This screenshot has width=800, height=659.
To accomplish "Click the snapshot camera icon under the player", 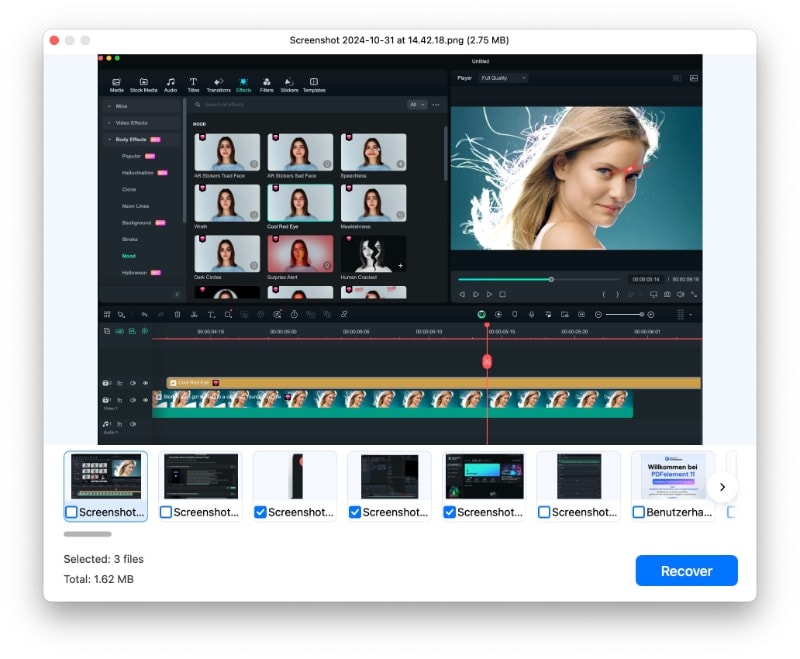I will pos(668,295).
